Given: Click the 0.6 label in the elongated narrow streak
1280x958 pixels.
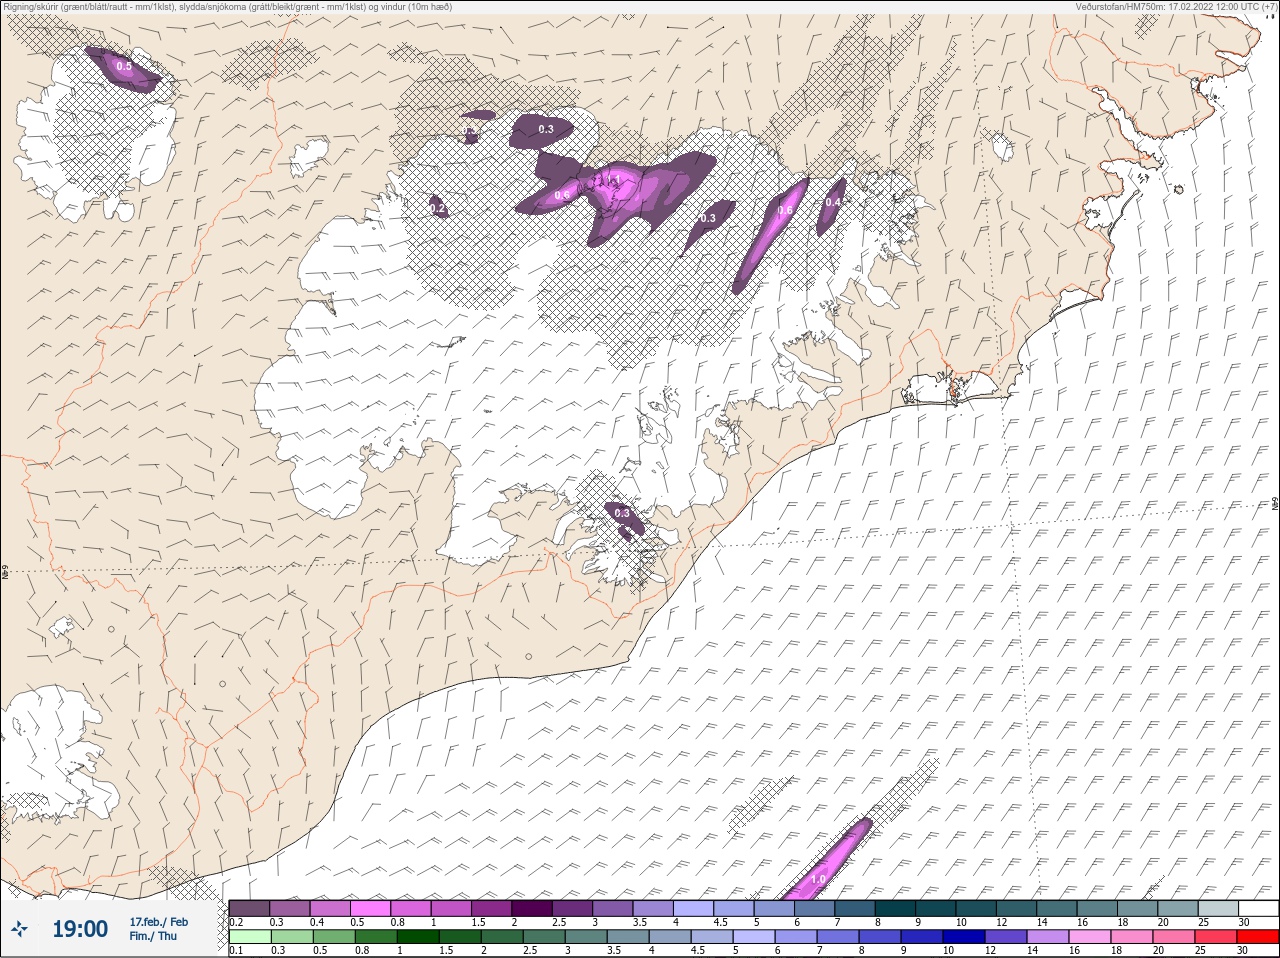Looking at the screenshot, I should point(786,210).
